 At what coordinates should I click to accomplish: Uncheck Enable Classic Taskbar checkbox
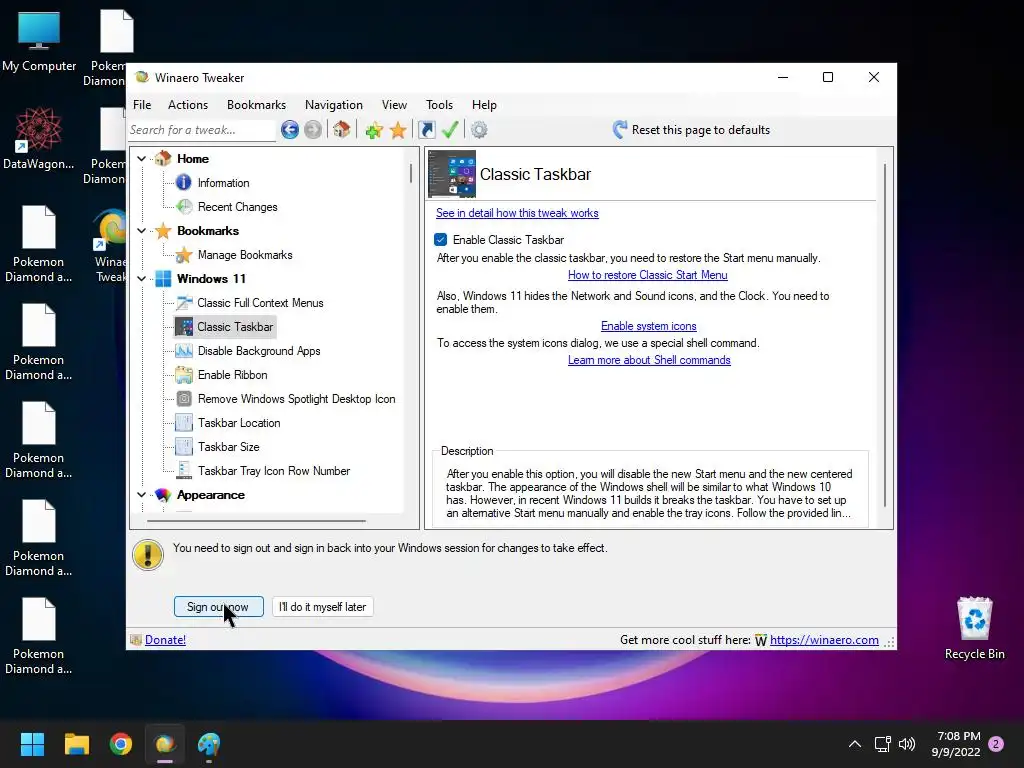tap(441, 240)
